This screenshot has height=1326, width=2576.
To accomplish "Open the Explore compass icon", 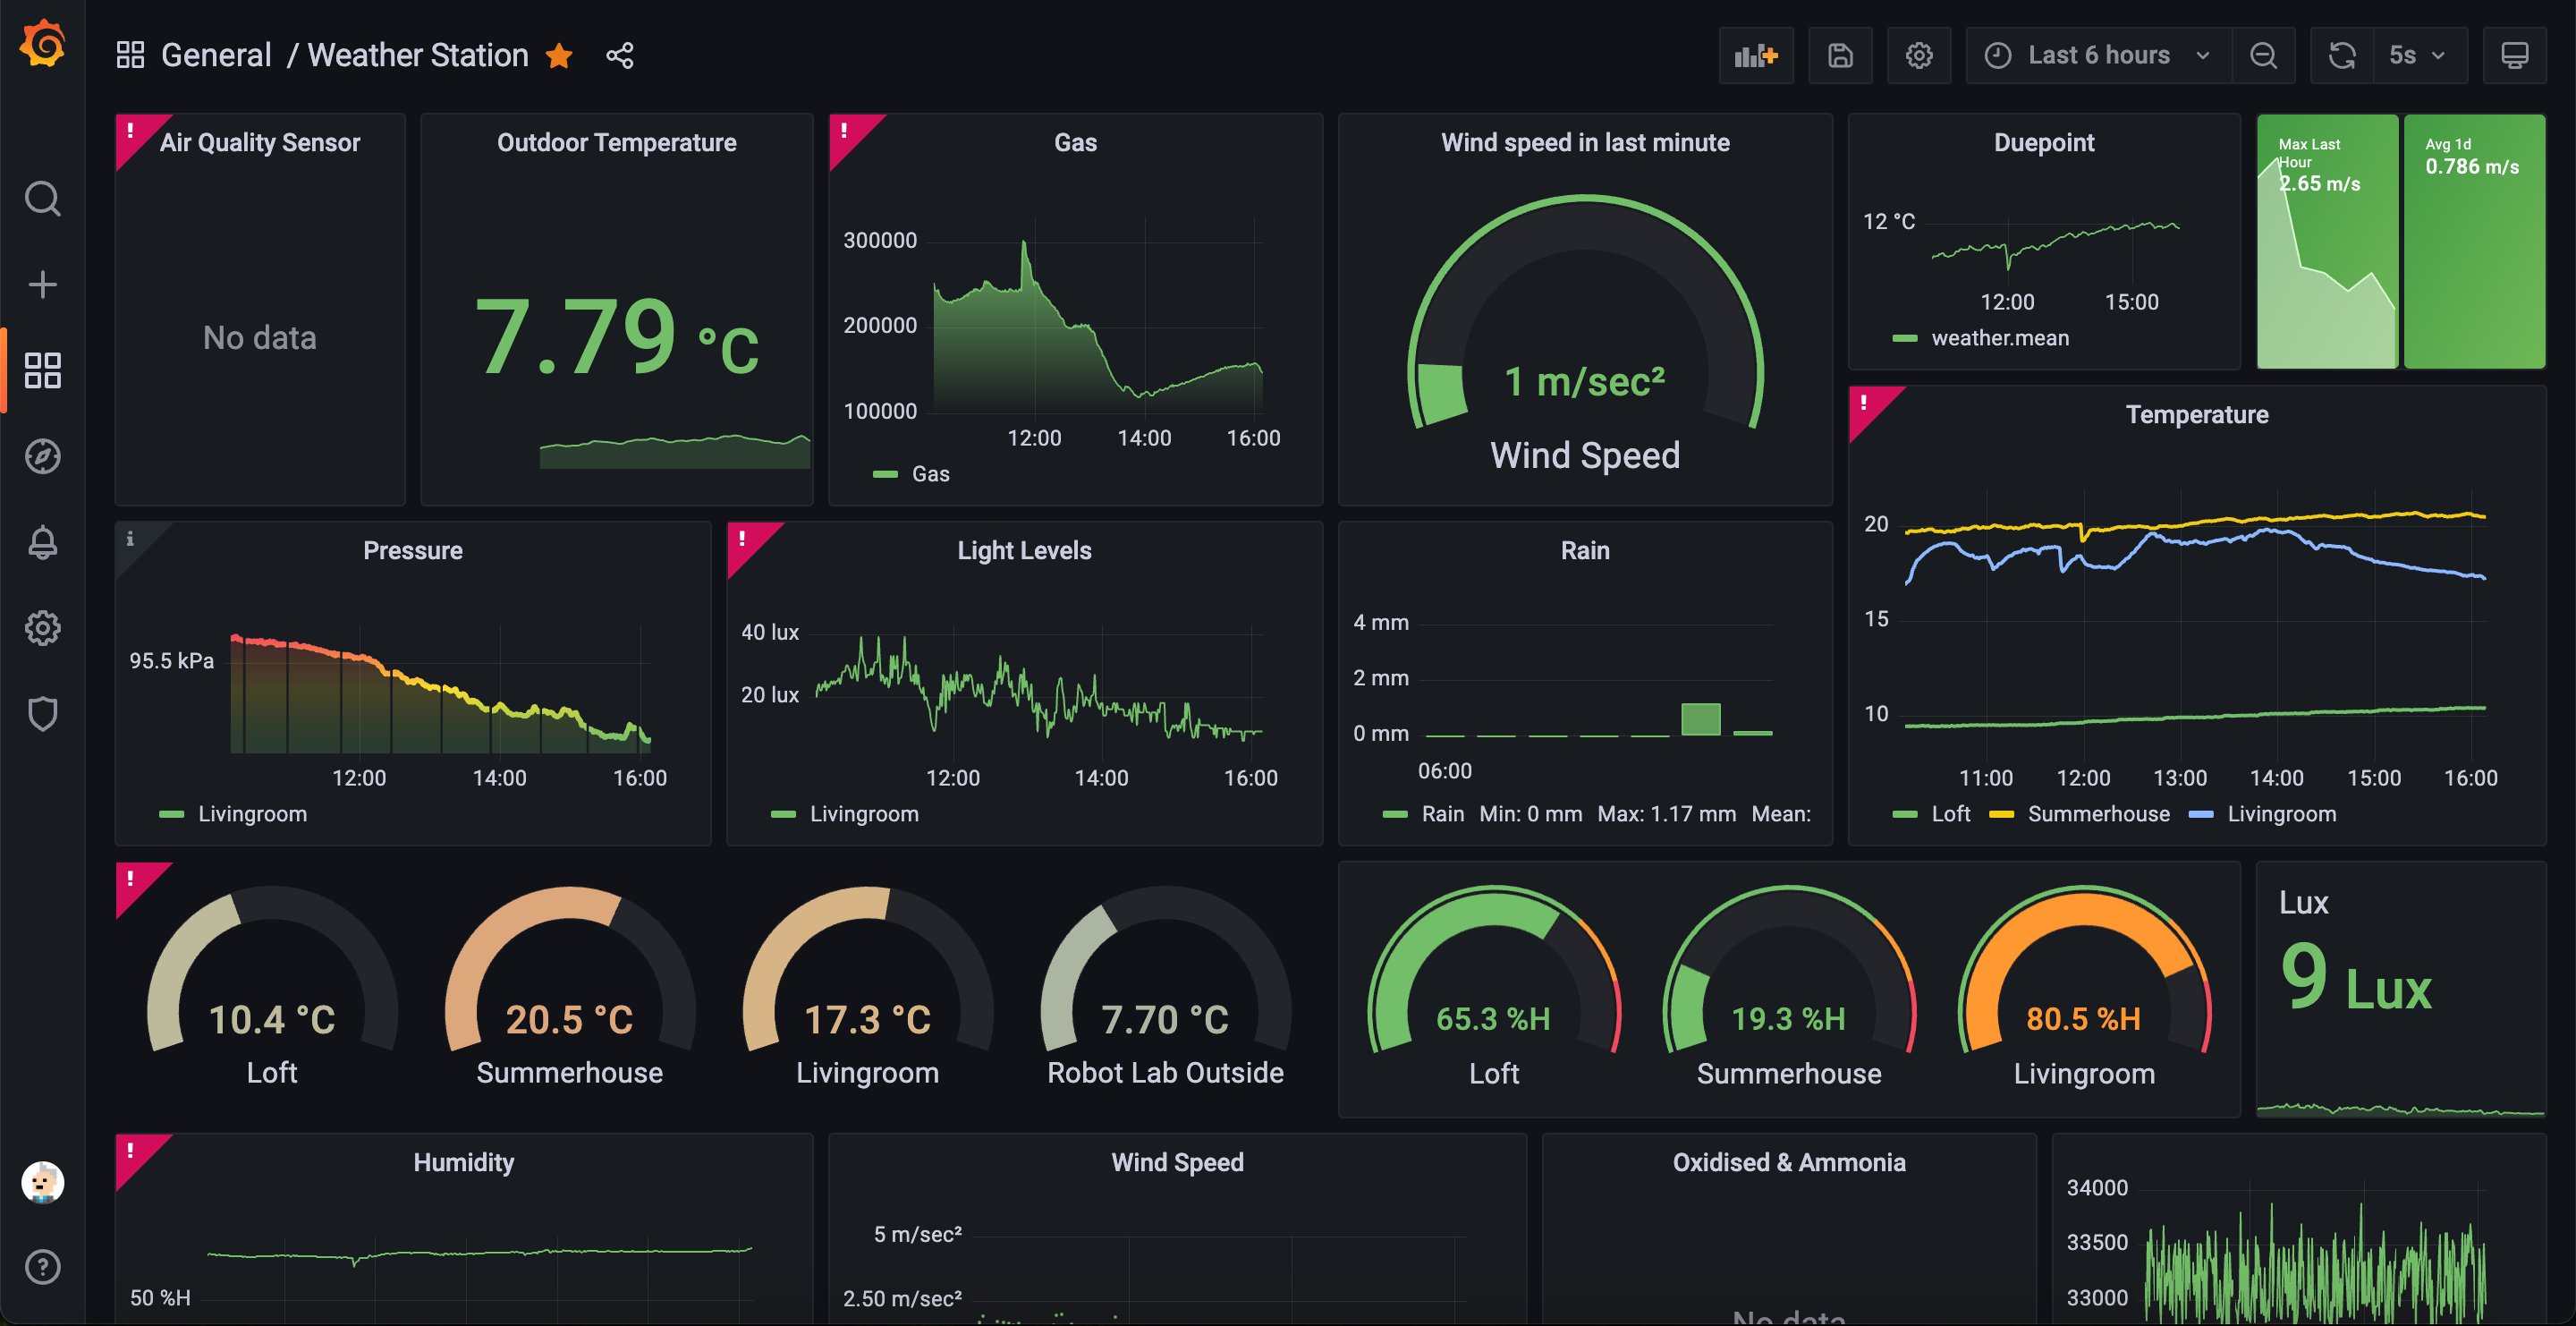I will (43, 457).
